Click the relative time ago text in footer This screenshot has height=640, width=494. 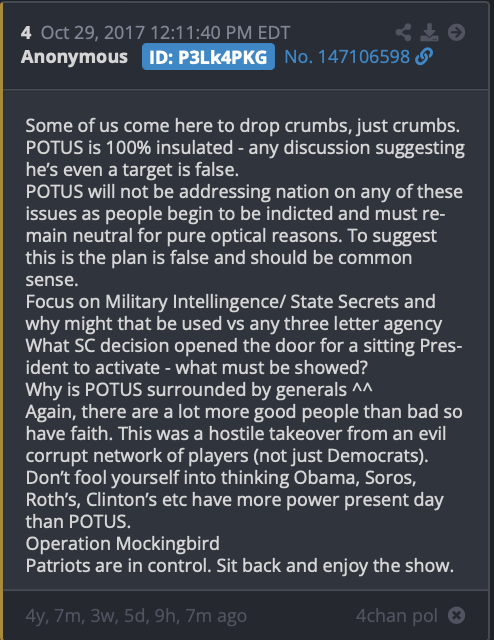tap(136, 616)
